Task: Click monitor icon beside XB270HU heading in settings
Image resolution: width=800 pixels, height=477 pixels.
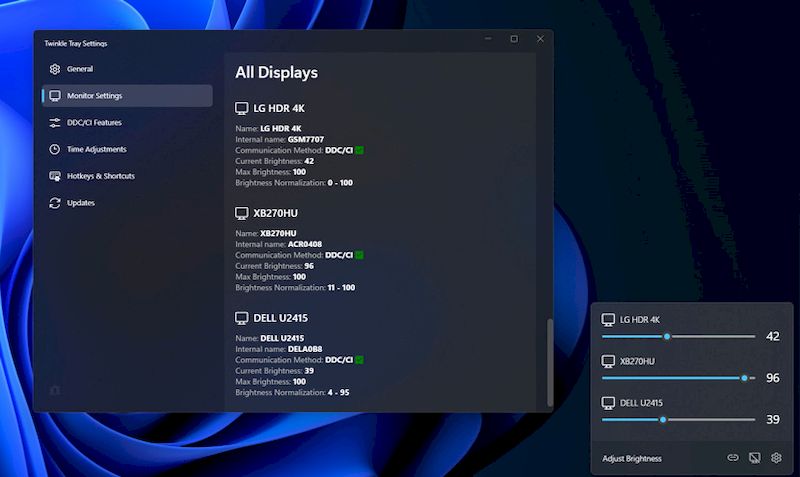Action: (x=241, y=213)
